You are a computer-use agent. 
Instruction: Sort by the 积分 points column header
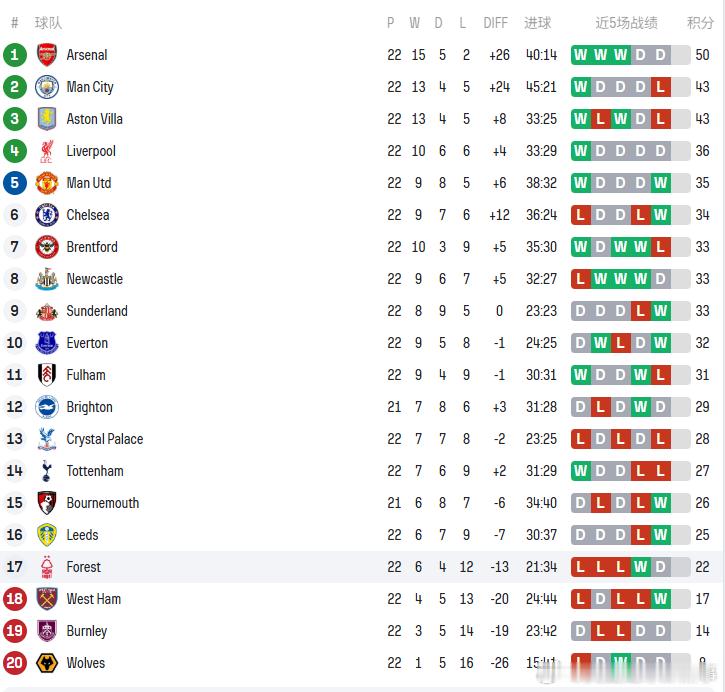(700, 23)
